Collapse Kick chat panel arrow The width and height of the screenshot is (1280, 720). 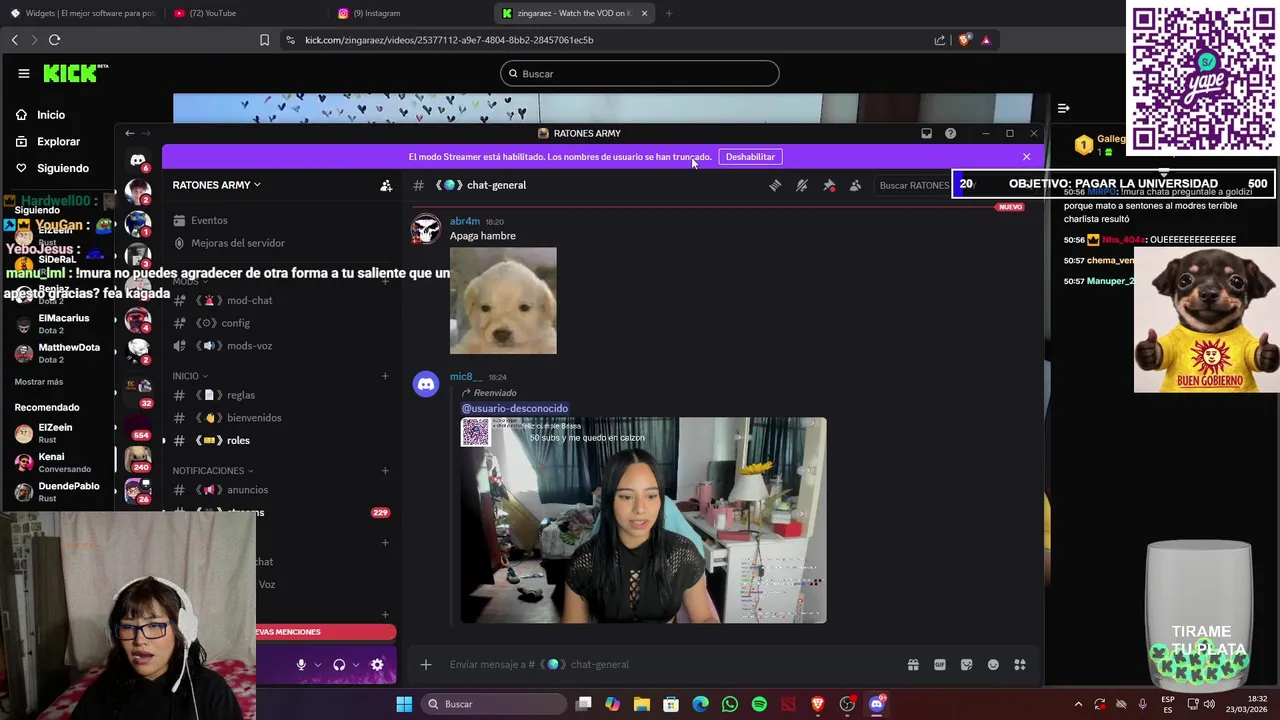point(1064,108)
